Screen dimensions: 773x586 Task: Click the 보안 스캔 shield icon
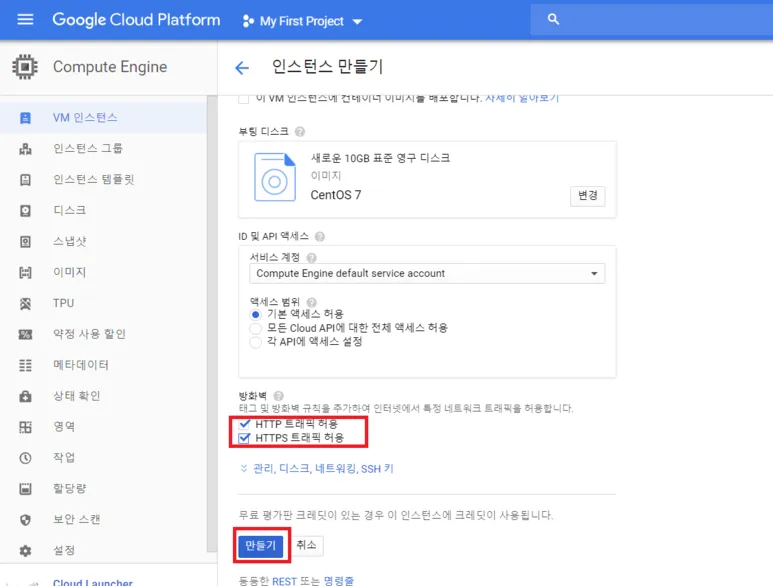[25, 519]
